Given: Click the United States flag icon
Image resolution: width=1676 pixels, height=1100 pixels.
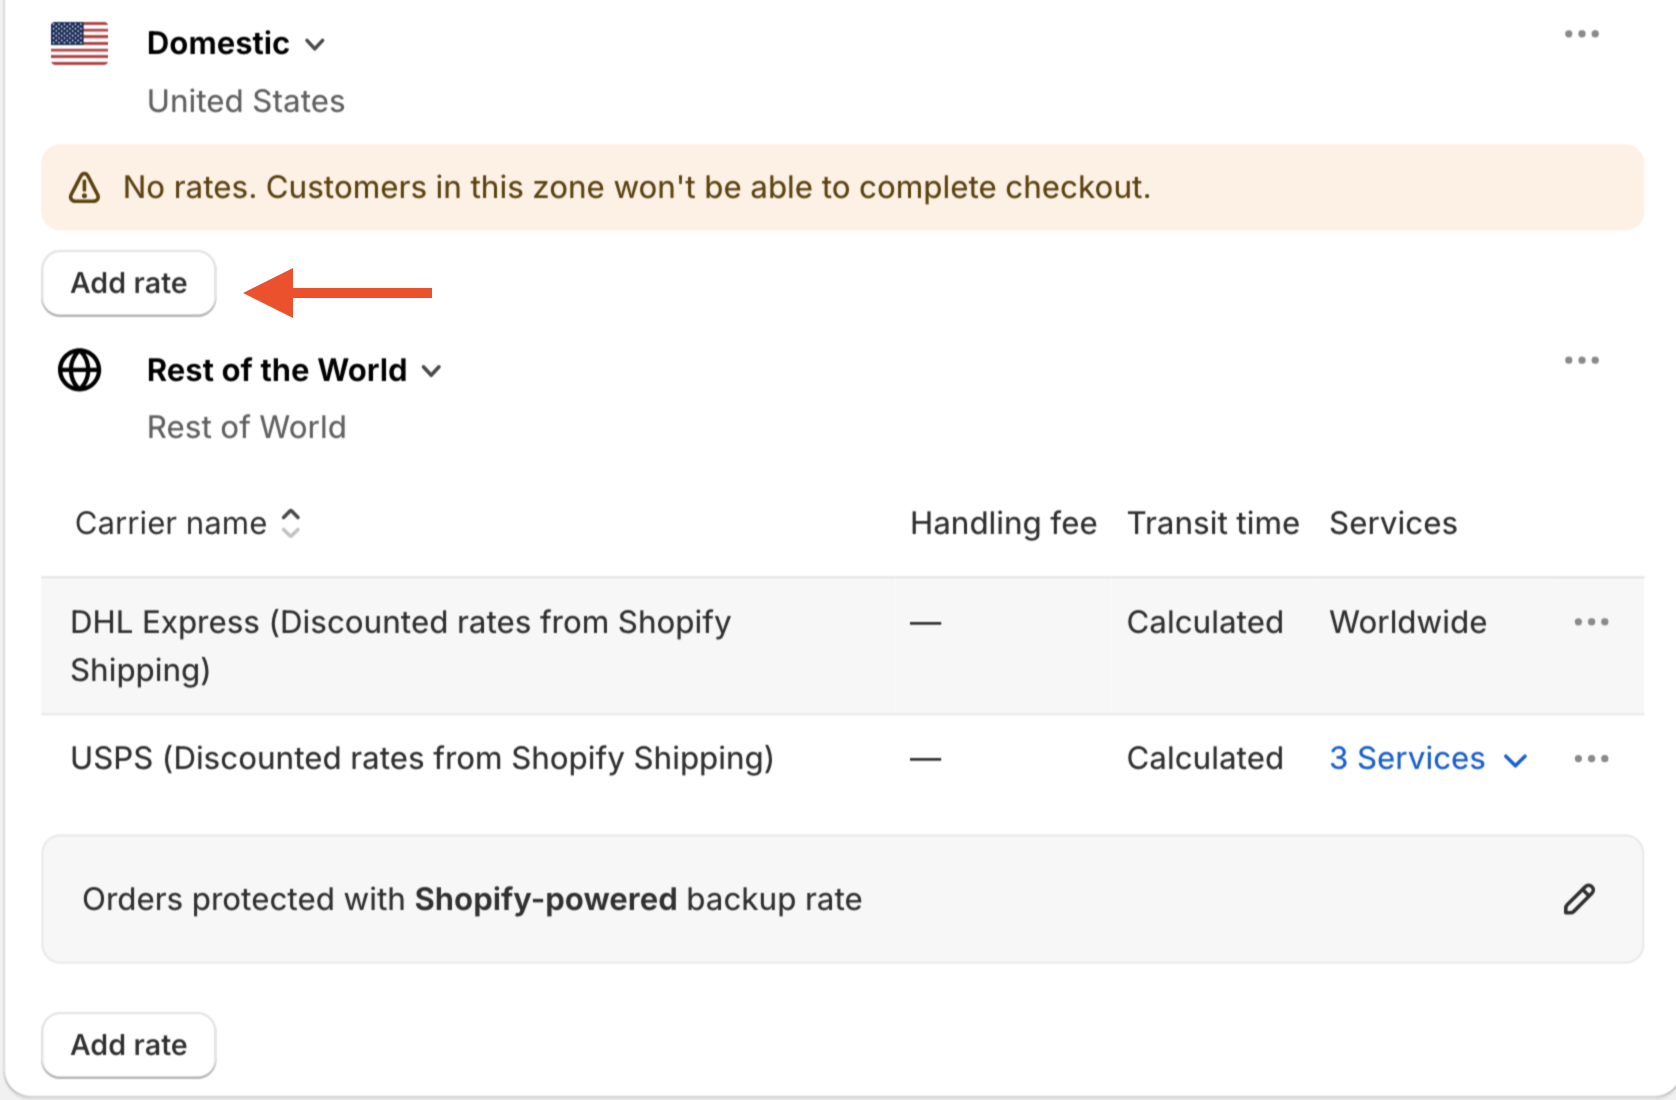Looking at the screenshot, I should pyautogui.click(x=79, y=44).
